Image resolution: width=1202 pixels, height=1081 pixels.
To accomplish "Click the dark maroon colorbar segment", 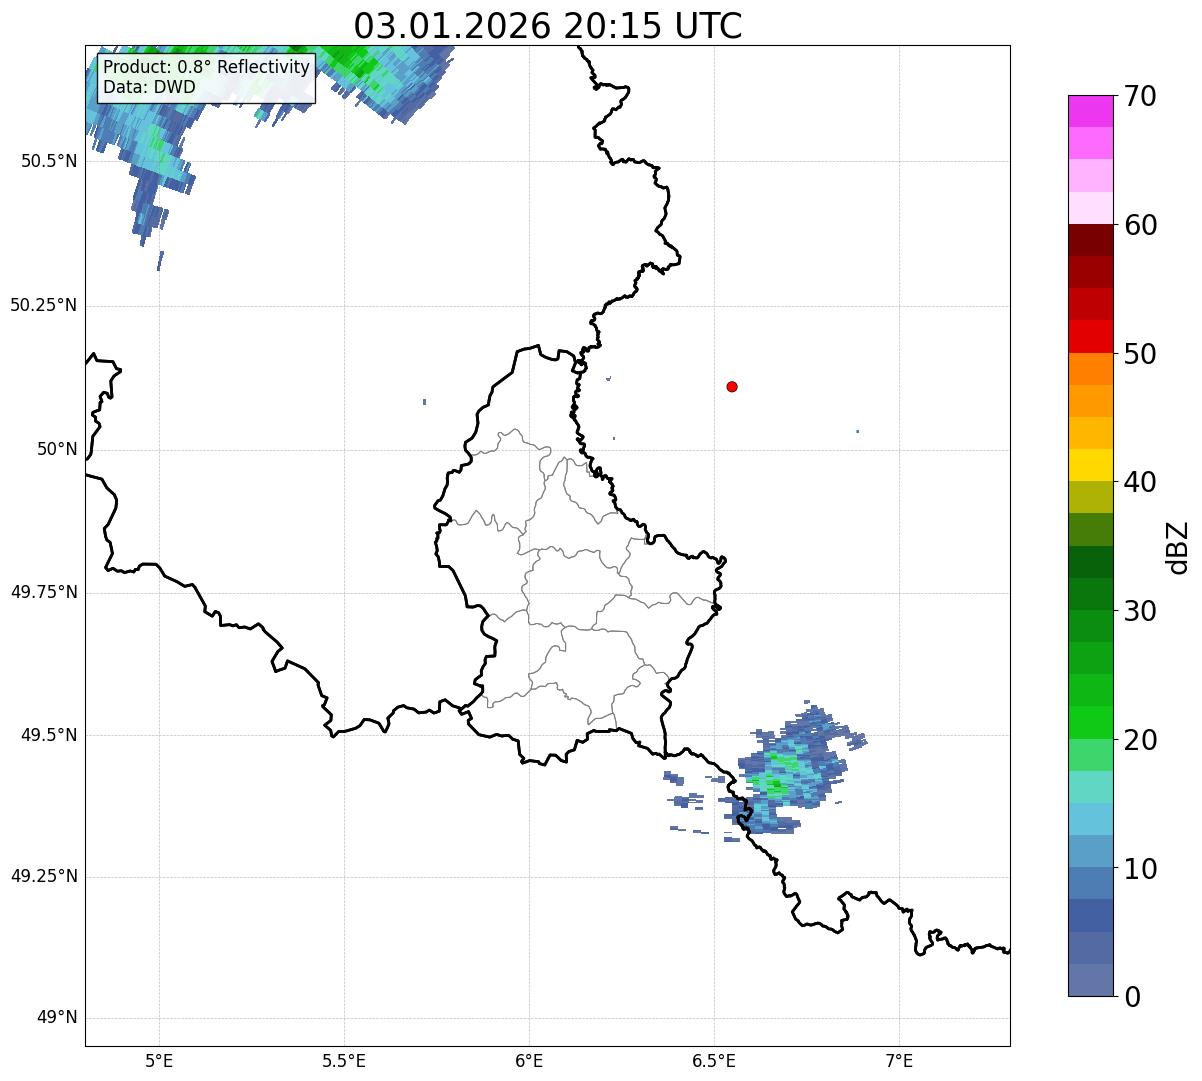I will point(1091,240).
